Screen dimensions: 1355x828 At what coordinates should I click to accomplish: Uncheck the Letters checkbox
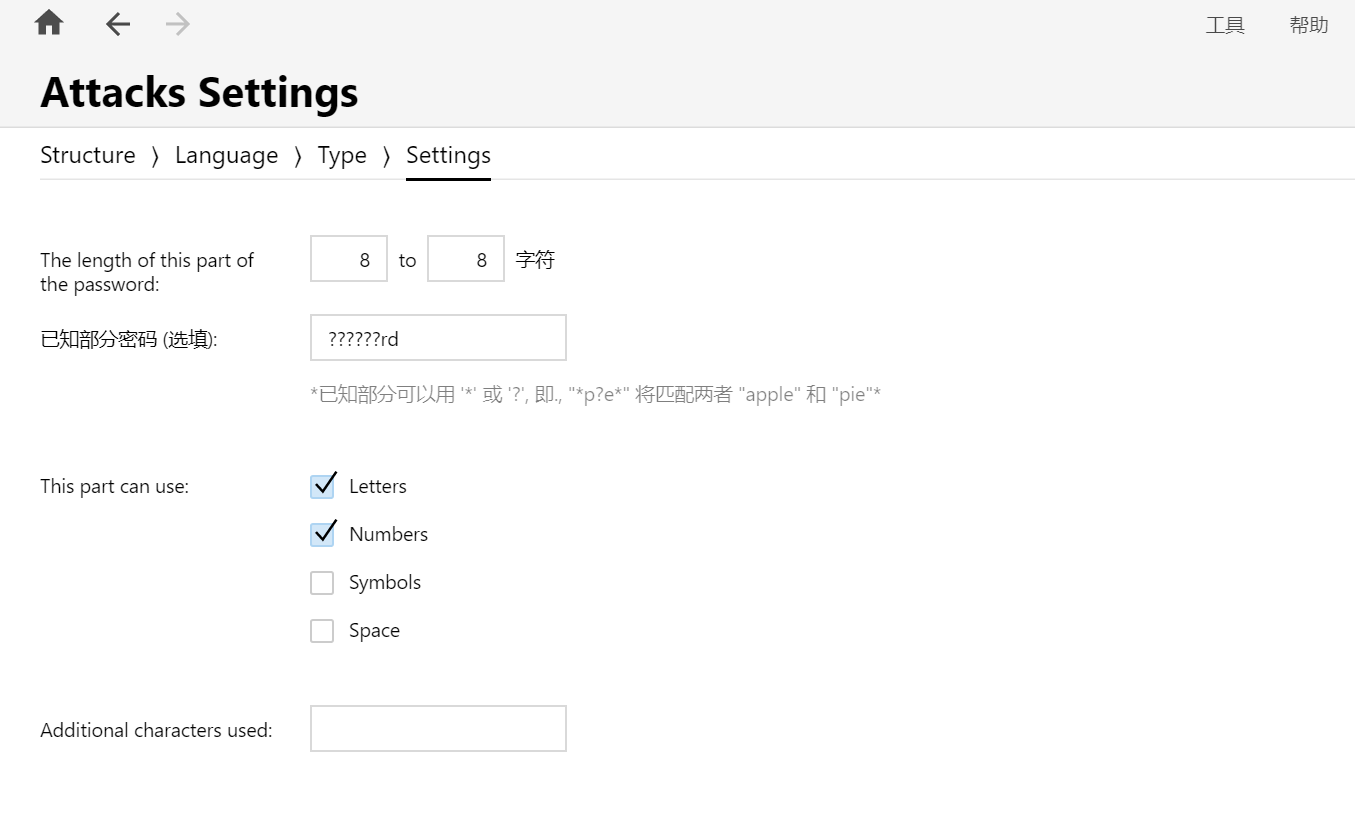click(322, 487)
